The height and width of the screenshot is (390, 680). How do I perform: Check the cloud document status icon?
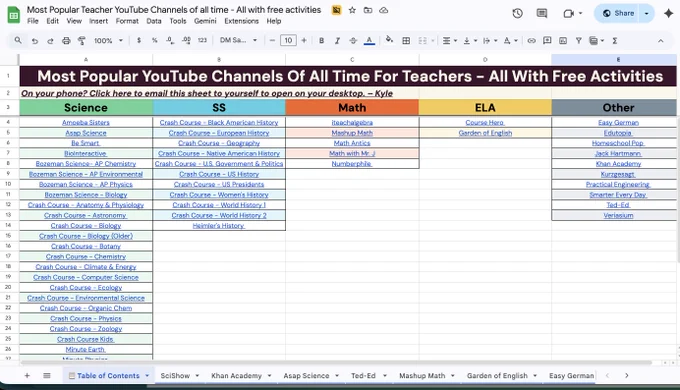(x=383, y=10)
